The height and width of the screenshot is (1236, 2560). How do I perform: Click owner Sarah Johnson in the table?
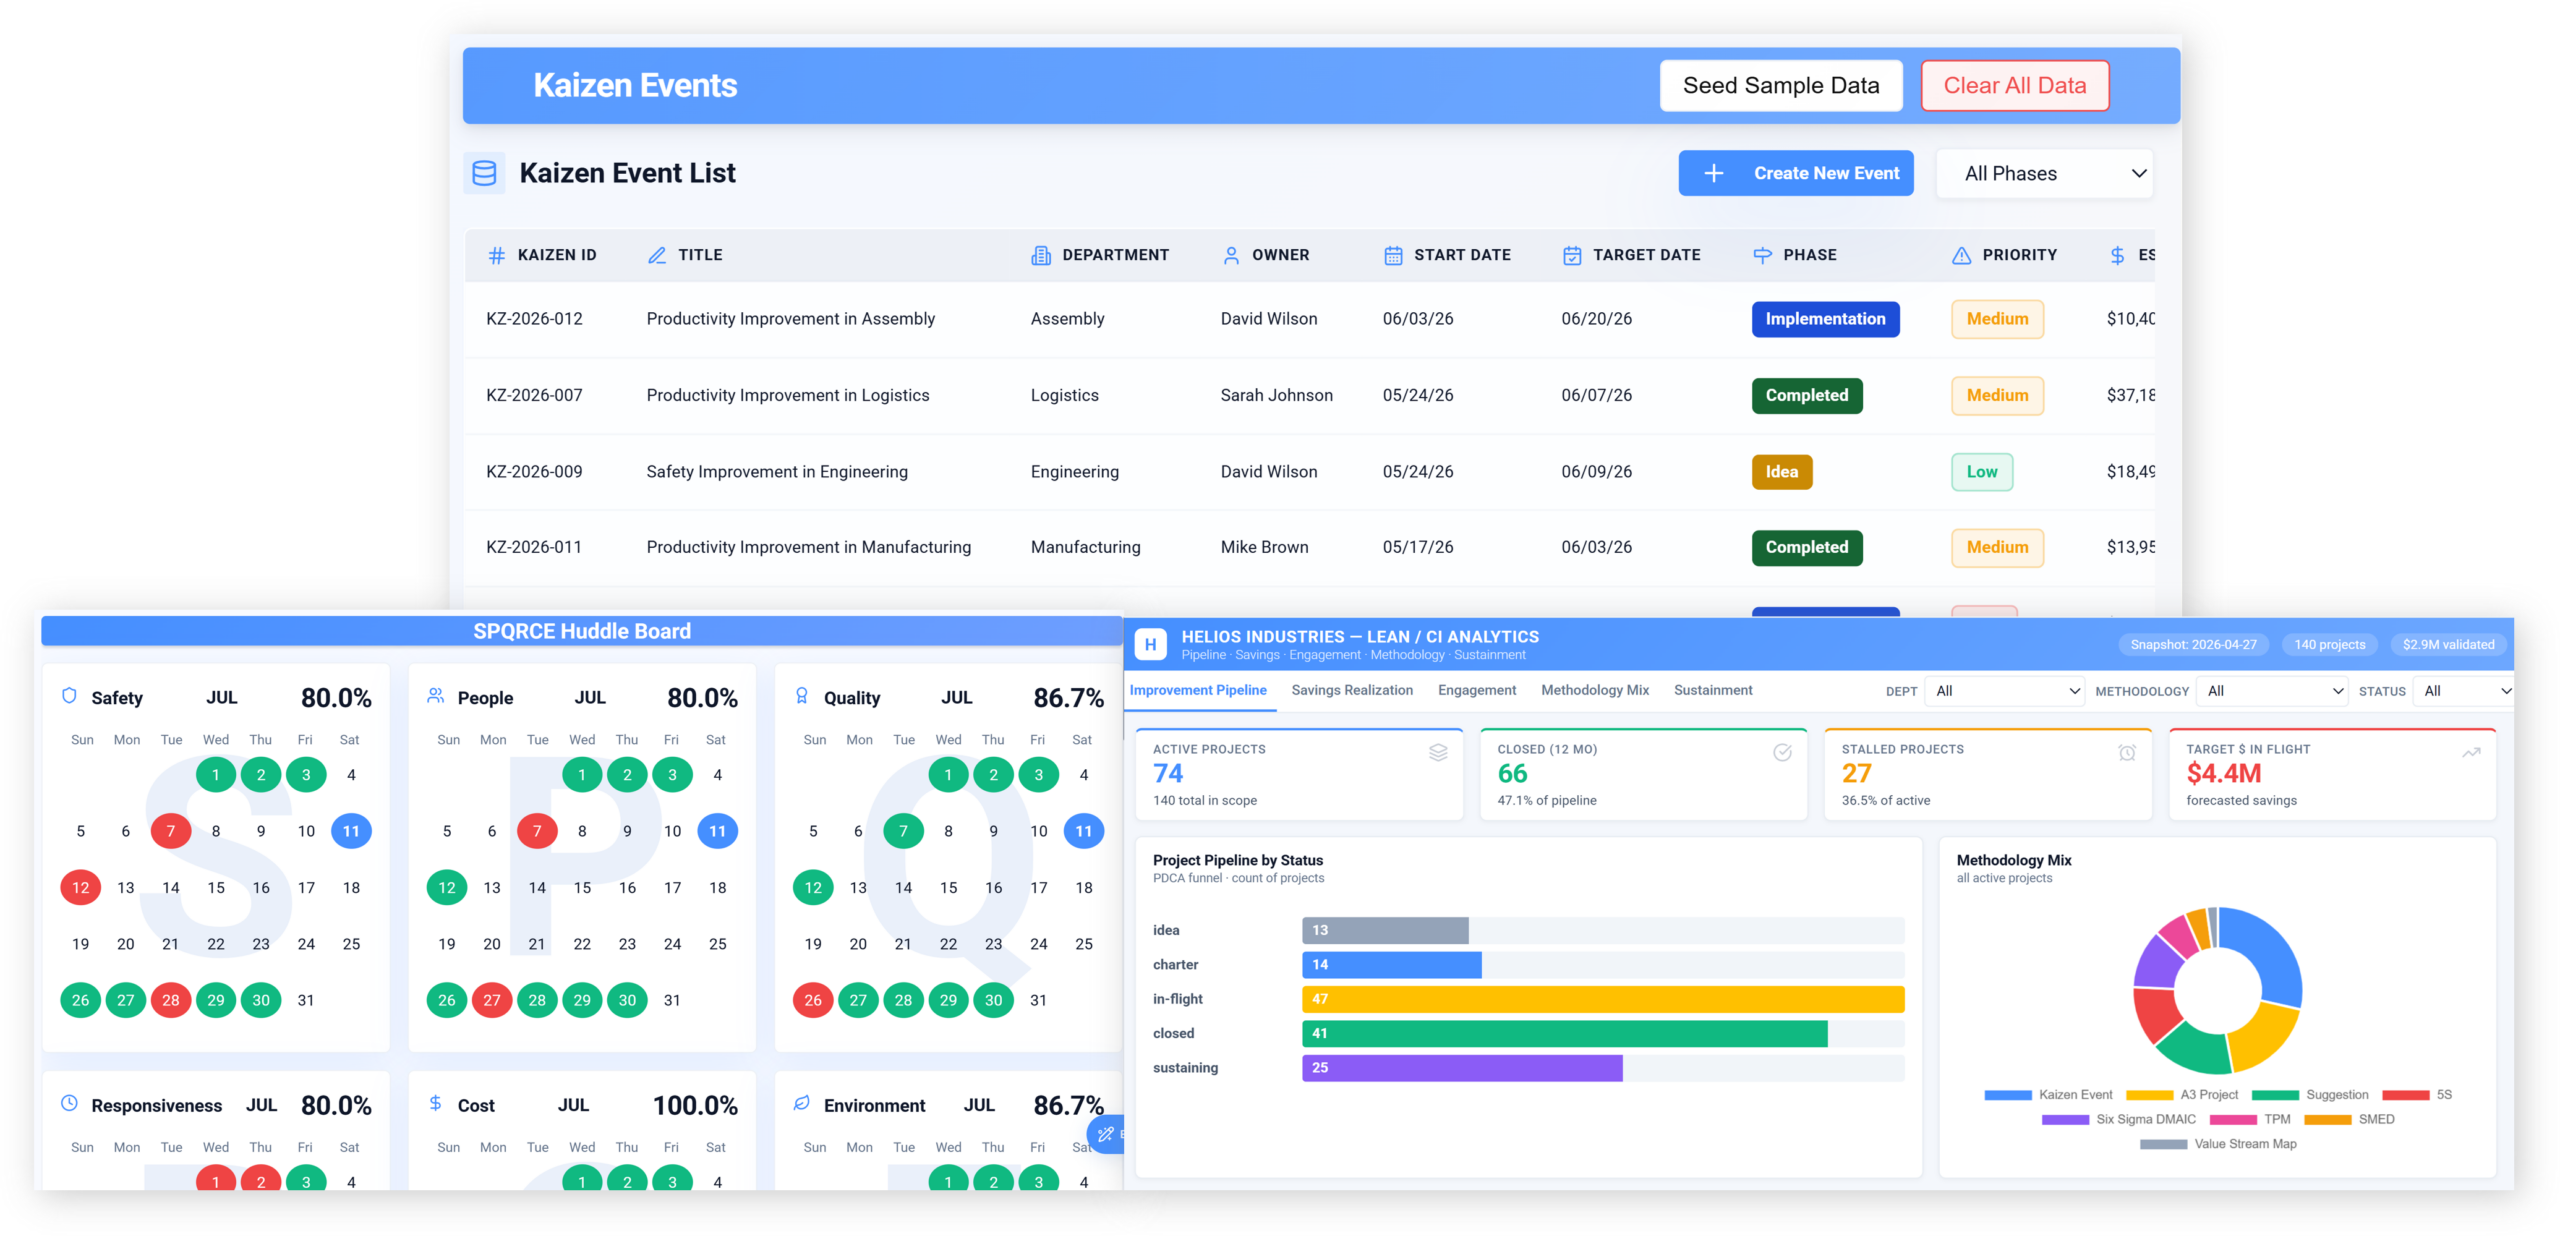click(1276, 395)
